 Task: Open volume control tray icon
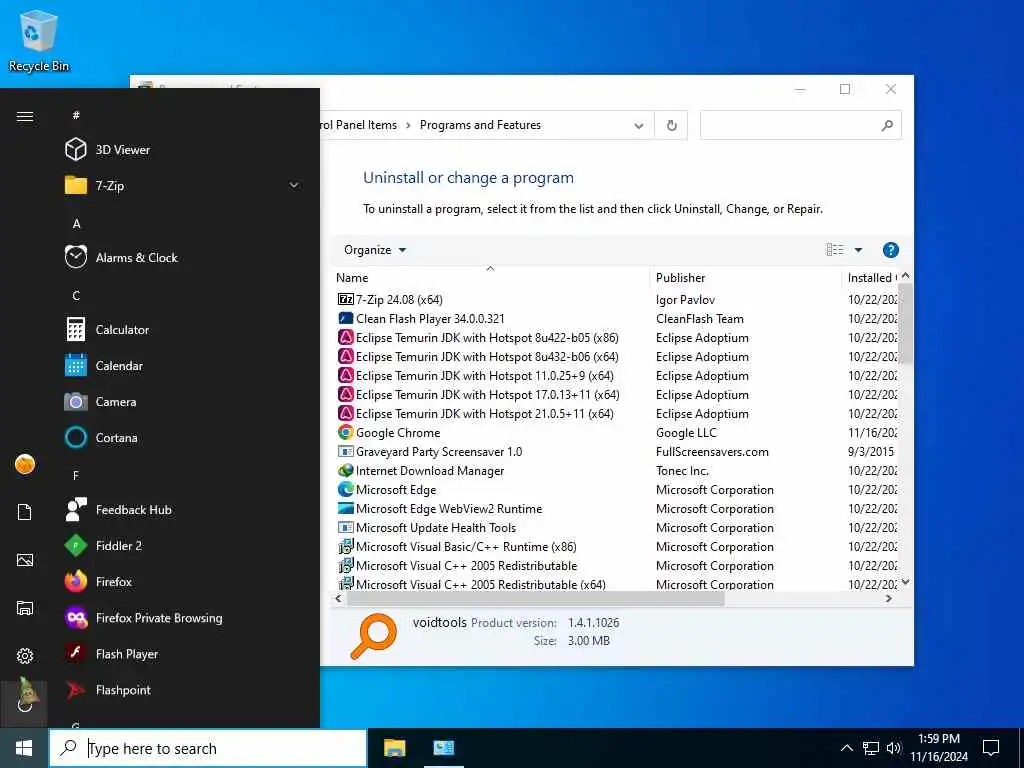(x=894, y=748)
